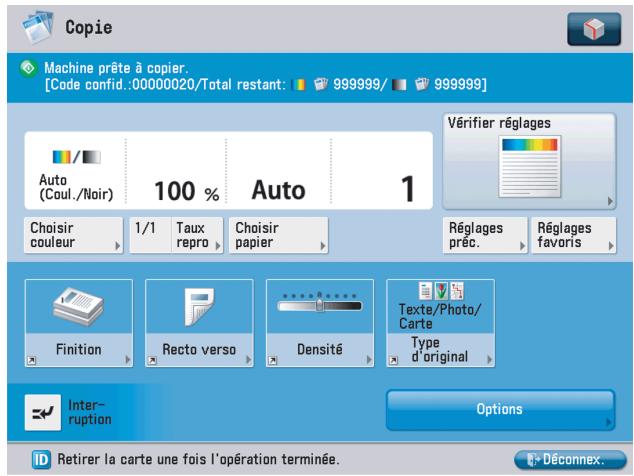The height and width of the screenshot is (476, 634).
Task: Open the main menu cube icon button
Action: click(594, 29)
